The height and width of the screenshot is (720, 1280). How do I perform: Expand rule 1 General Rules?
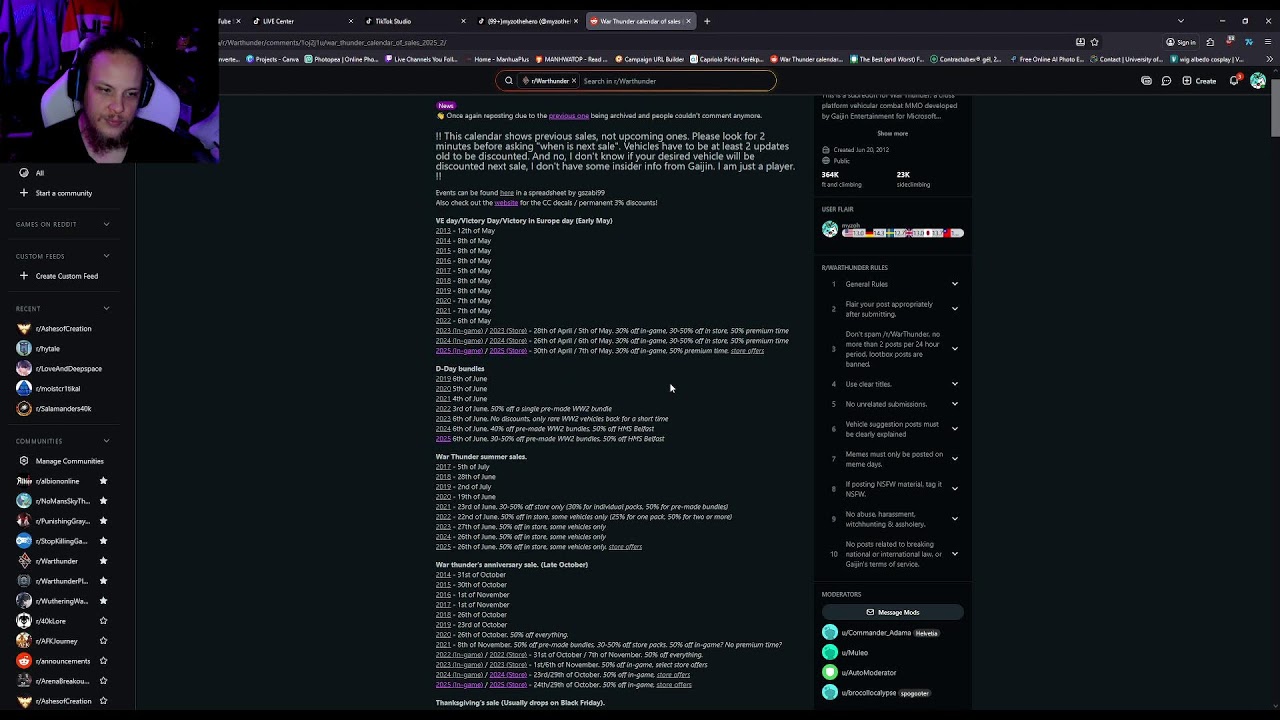(x=954, y=284)
